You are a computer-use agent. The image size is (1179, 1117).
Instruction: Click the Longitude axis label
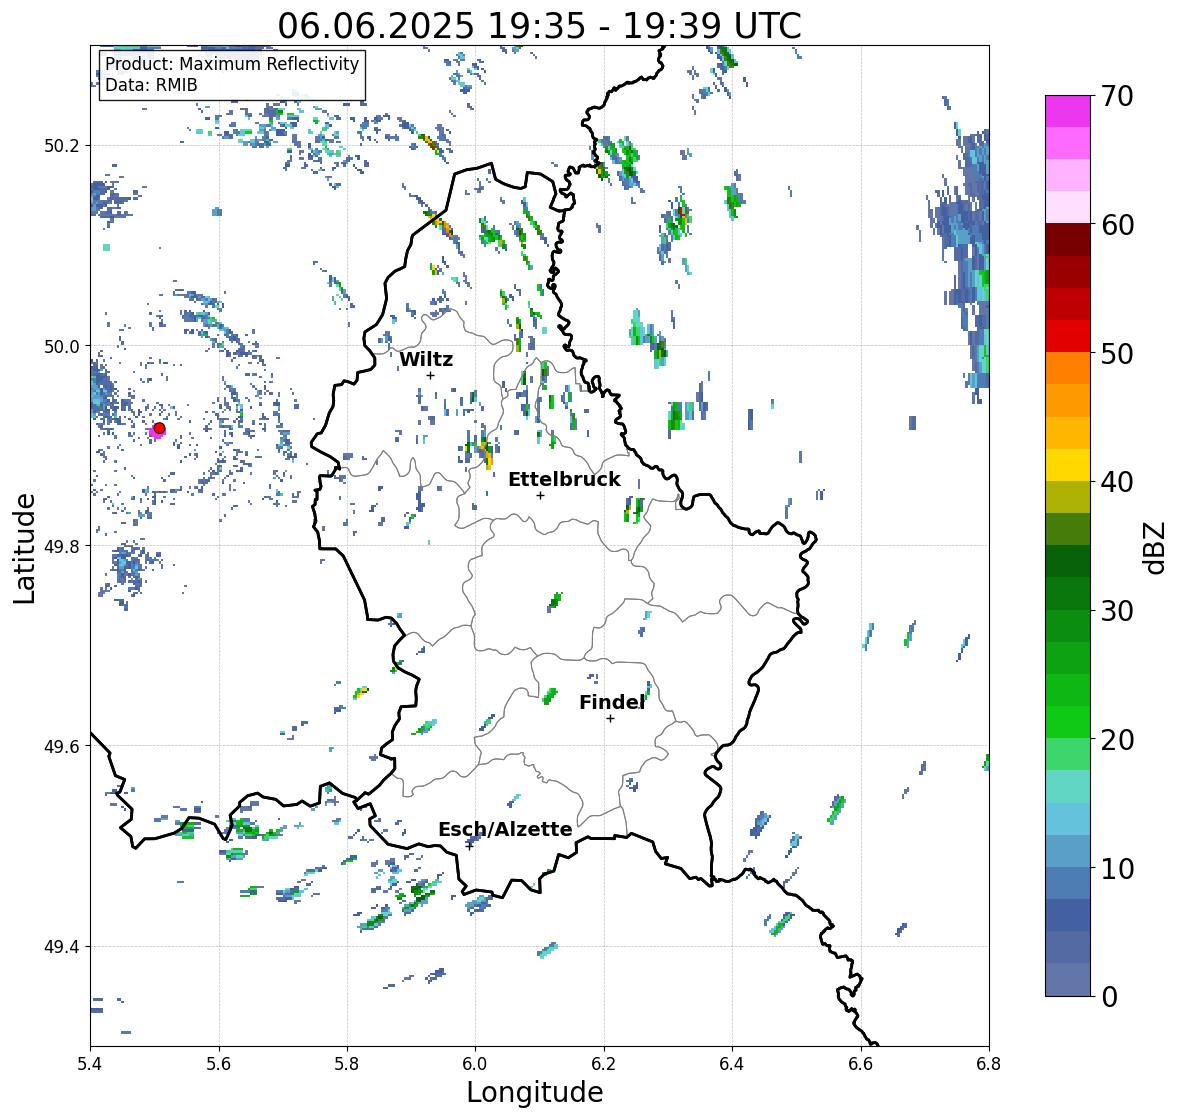coord(535,1092)
